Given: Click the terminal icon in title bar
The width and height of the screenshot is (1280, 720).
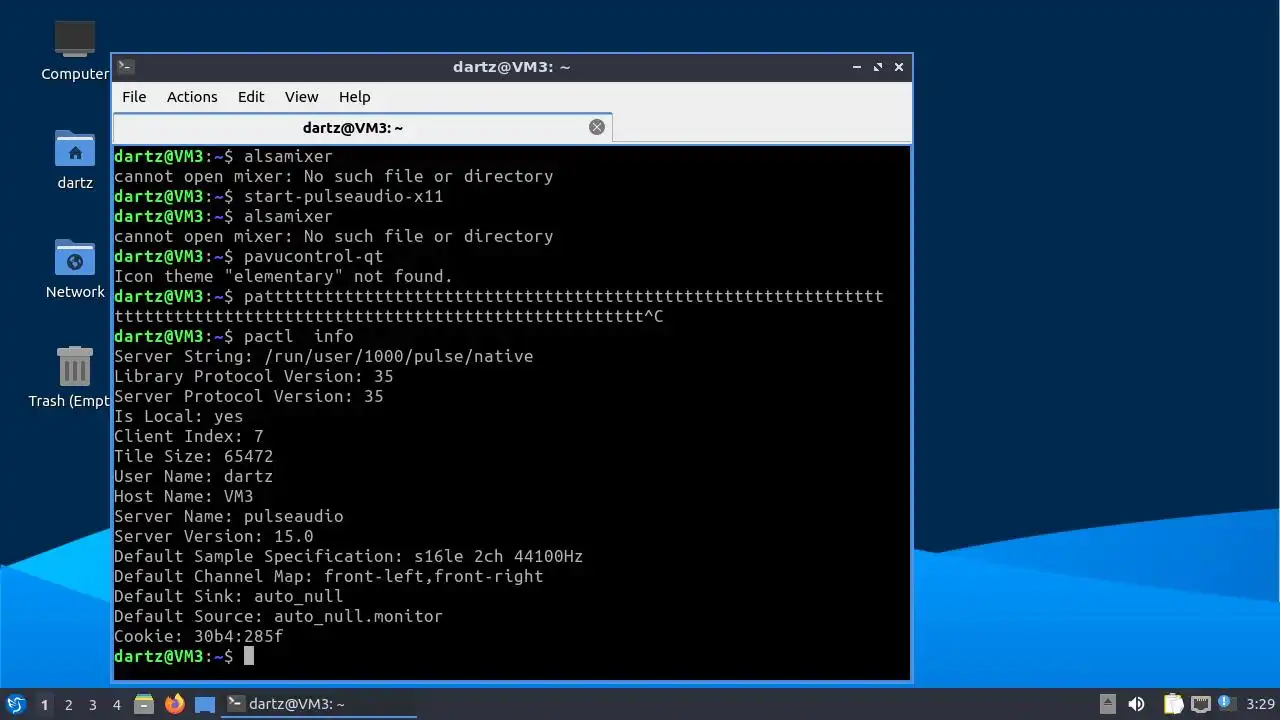Looking at the screenshot, I should tap(125, 67).
